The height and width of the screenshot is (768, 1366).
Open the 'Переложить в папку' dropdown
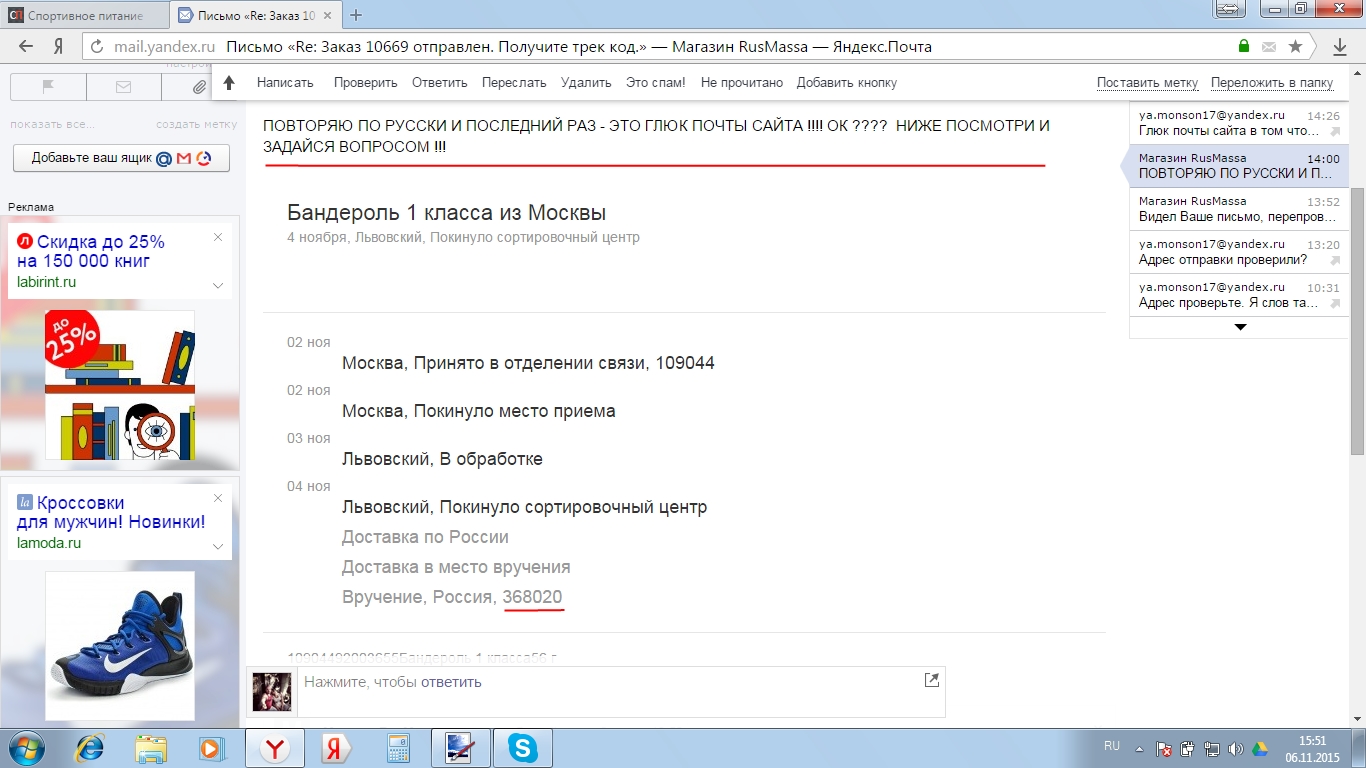[1271, 83]
